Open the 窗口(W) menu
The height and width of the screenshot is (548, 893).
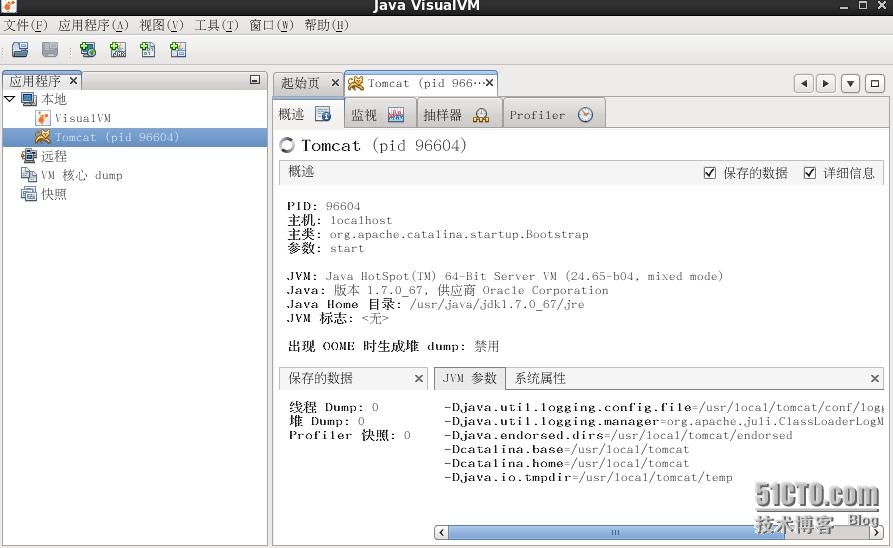(271, 25)
